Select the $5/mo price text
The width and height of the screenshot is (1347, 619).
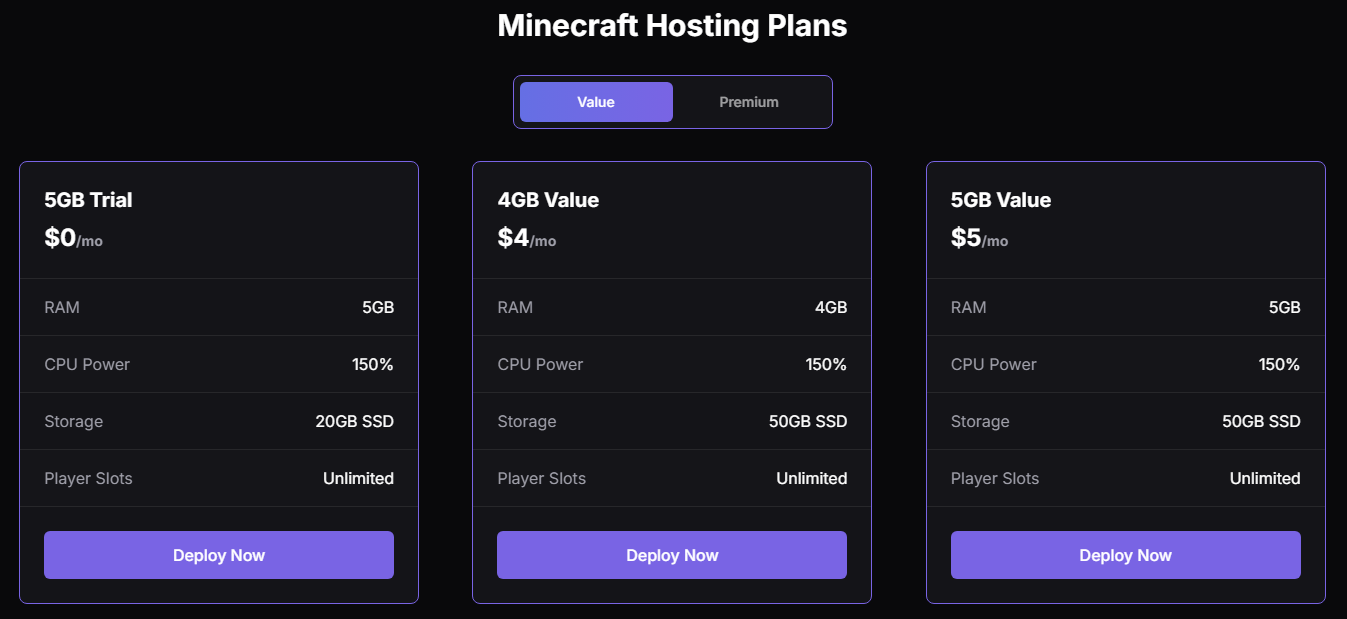(x=979, y=238)
